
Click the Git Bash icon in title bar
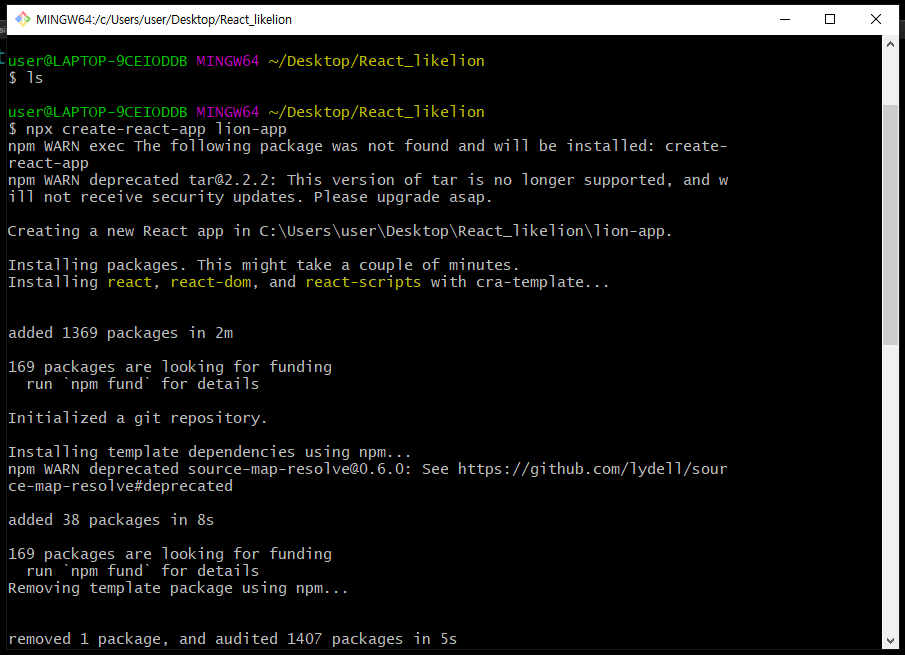(23, 19)
